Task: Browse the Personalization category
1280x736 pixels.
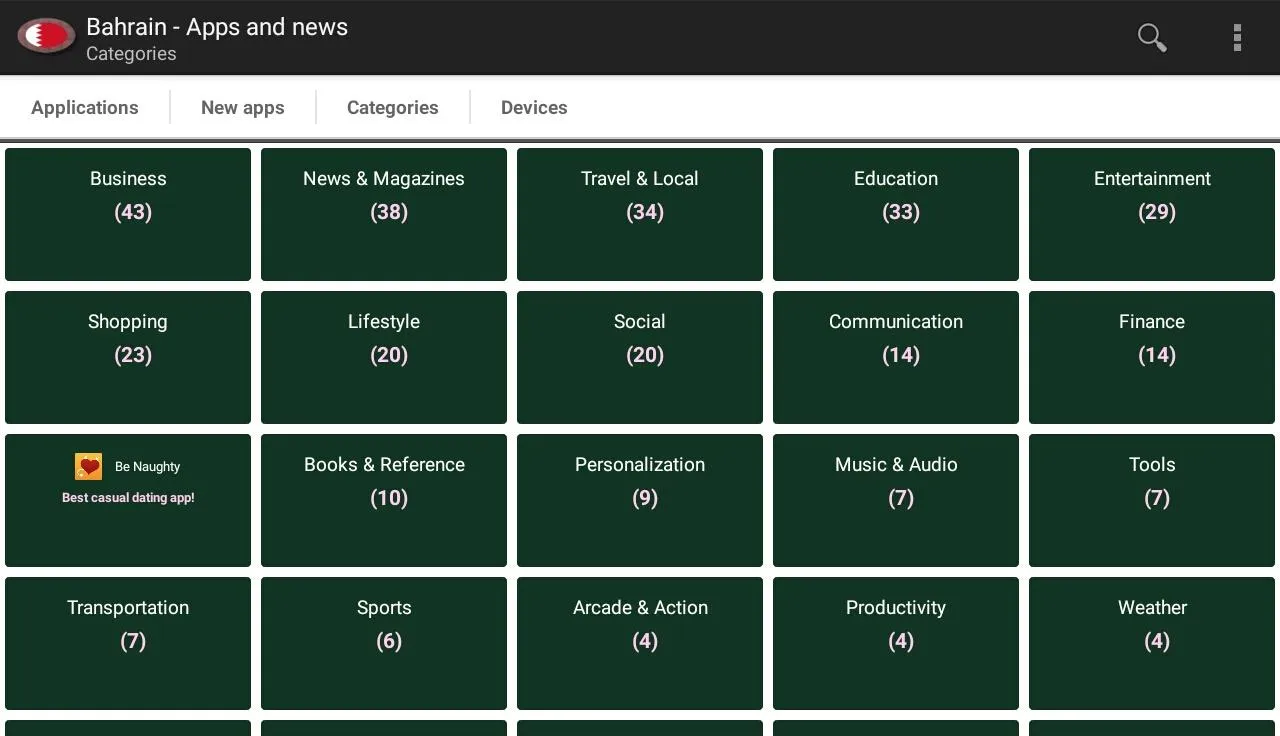Action: point(640,501)
